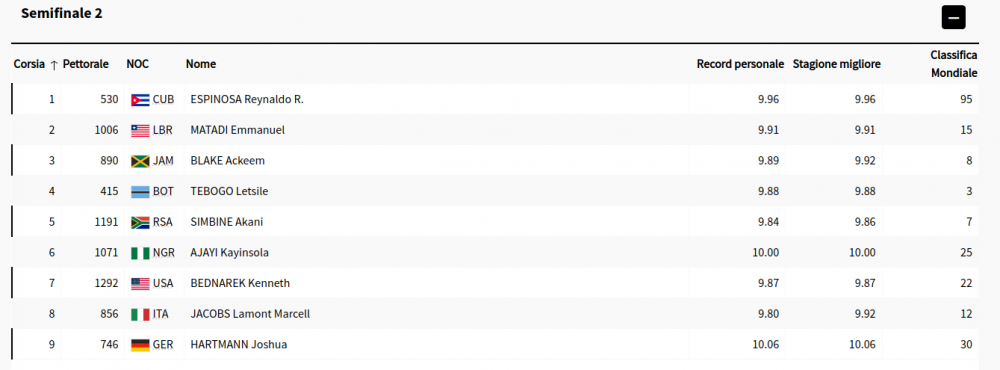1000x370 pixels.
Task: Collapse the Semifinale 2 section
Action: 953,17
